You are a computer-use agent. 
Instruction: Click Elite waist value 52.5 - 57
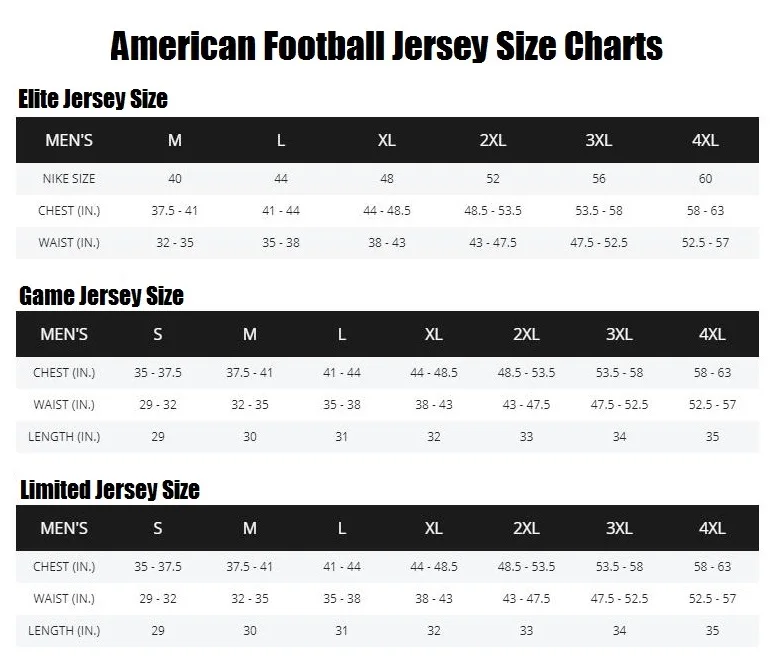coord(705,243)
